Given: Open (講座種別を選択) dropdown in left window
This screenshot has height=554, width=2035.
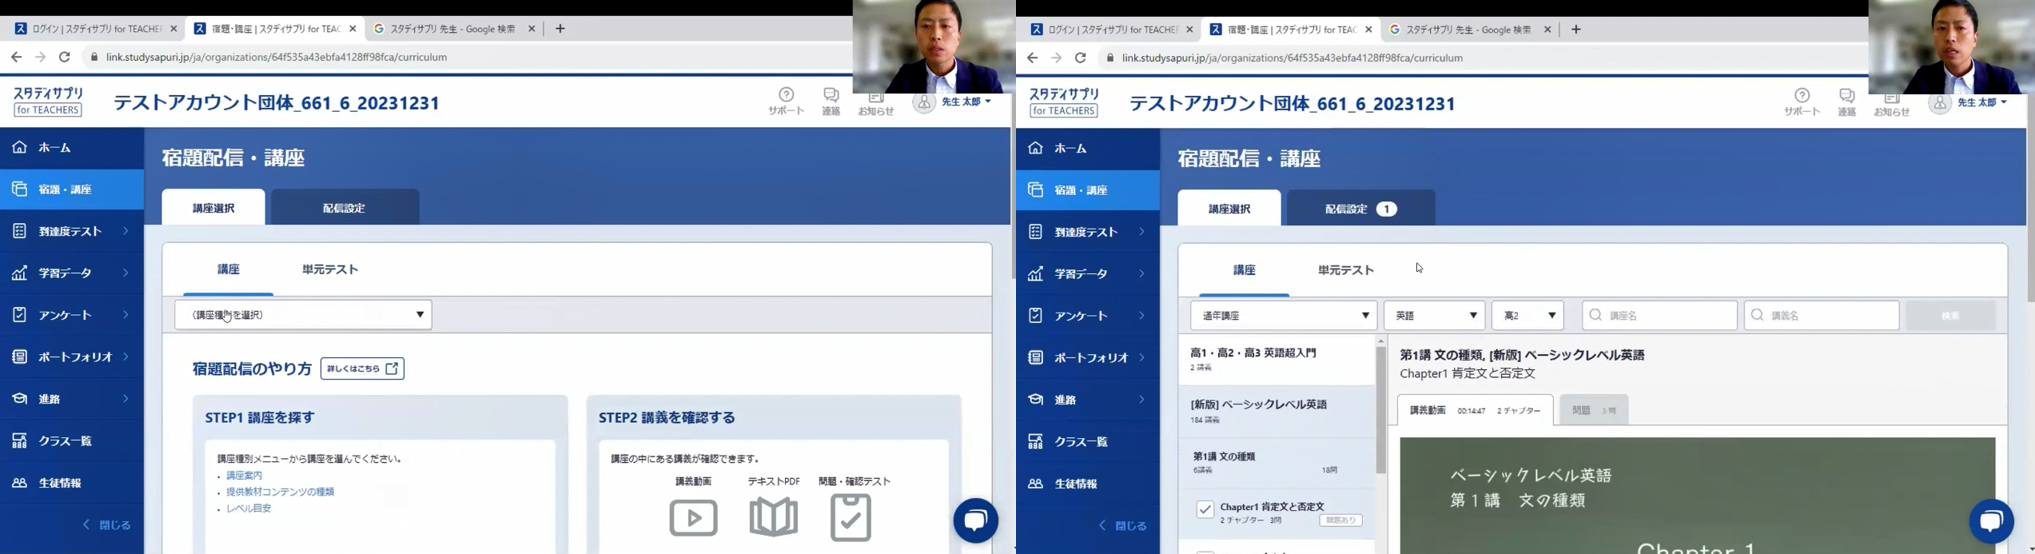Looking at the screenshot, I should [303, 315].
